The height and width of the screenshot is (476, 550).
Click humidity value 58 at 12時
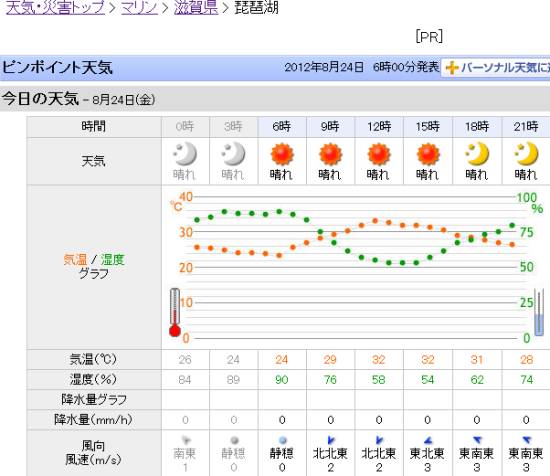378,380
